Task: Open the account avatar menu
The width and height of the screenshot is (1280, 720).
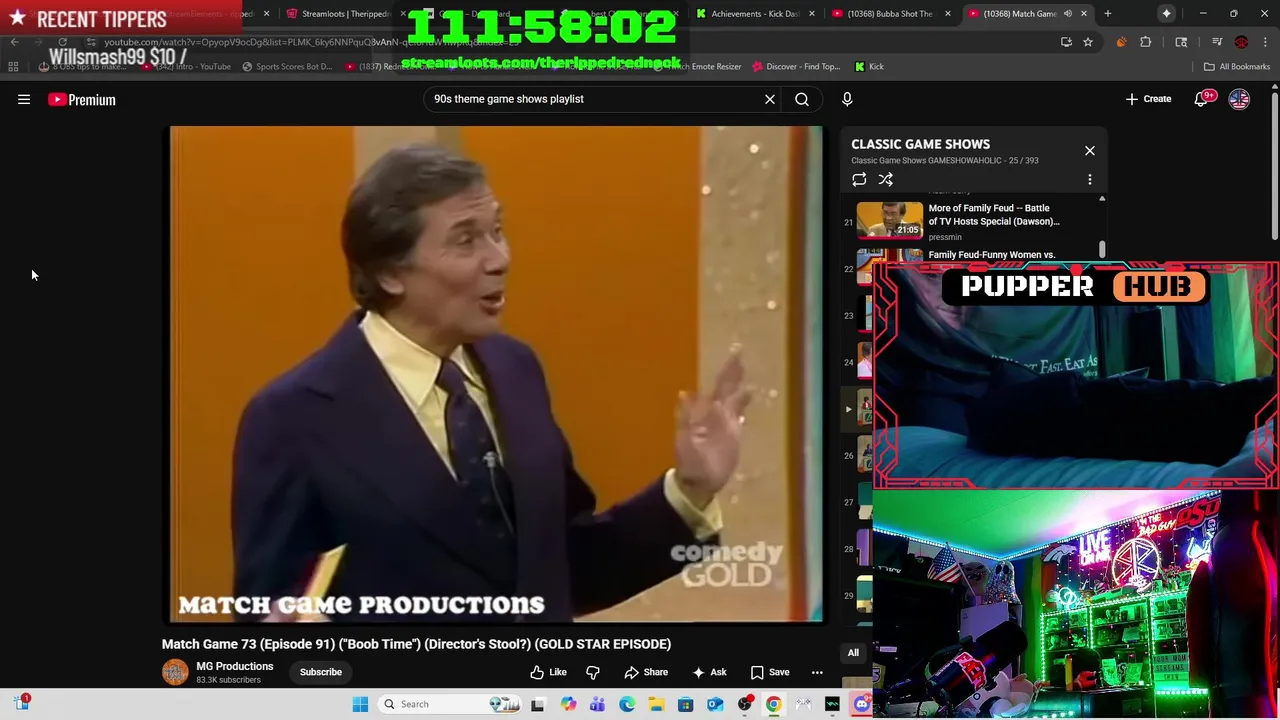Action: [x=1239, y=99]
